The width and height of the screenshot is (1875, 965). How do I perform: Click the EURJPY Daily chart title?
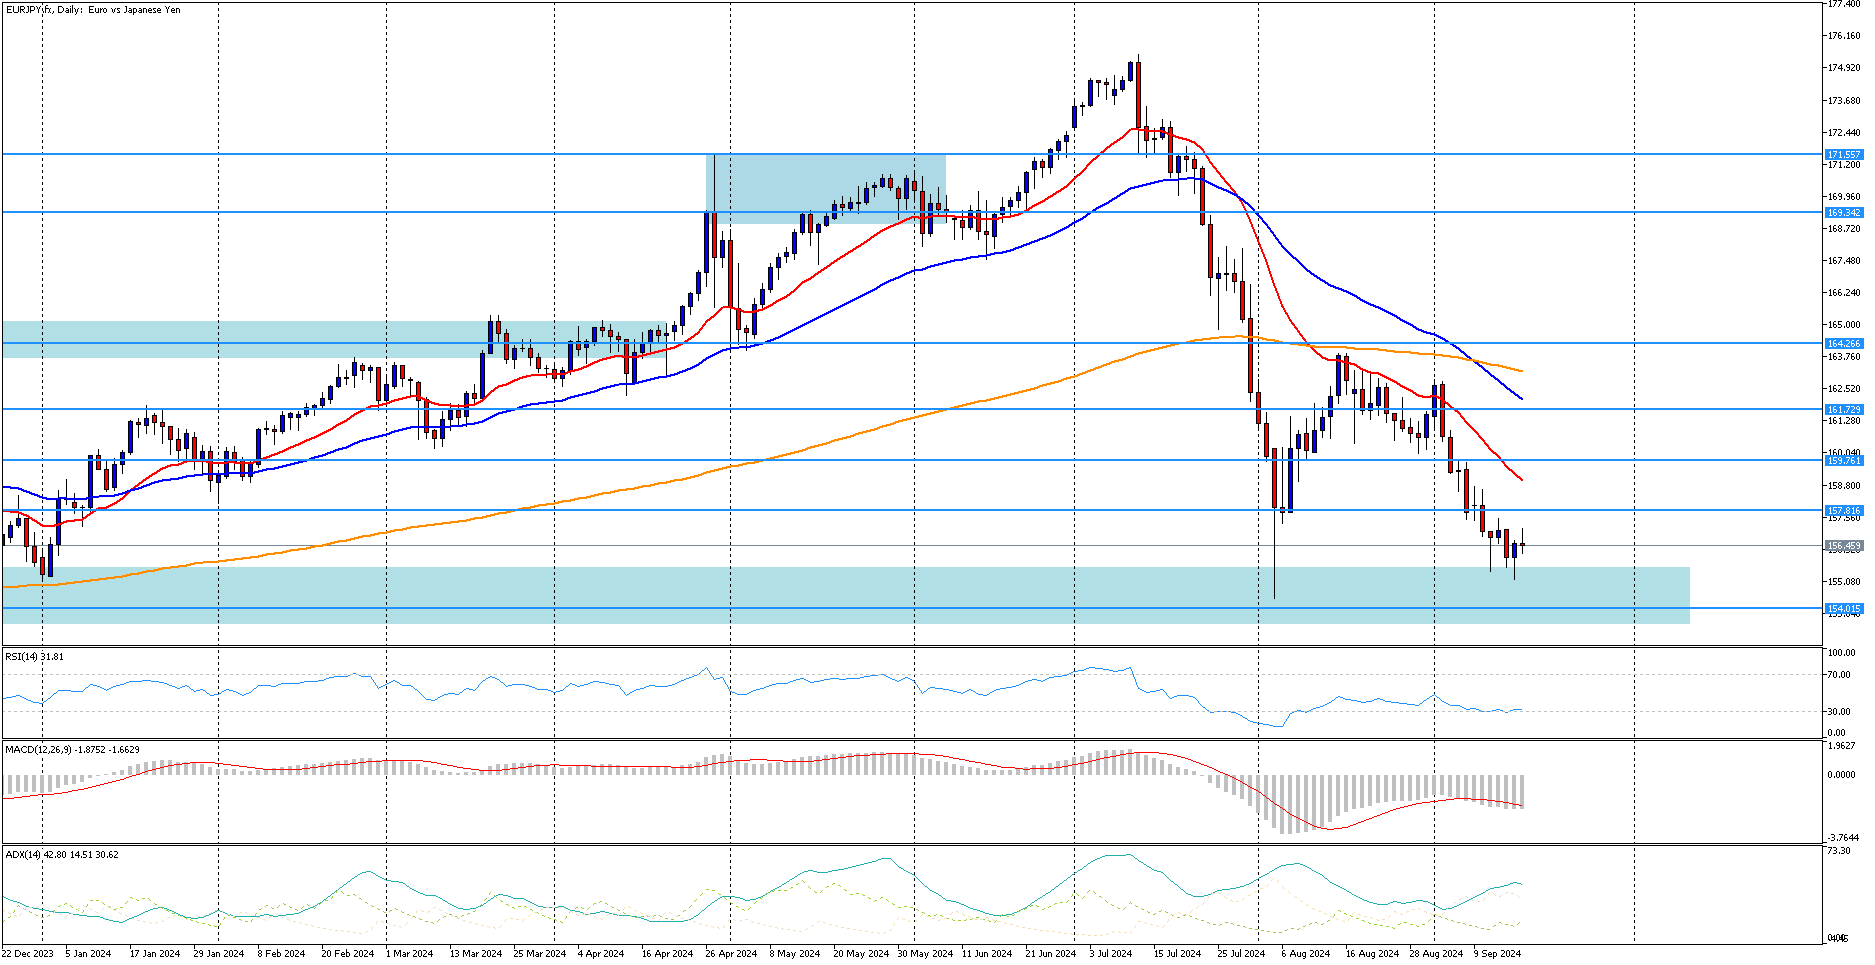click(x=93, y=10)
